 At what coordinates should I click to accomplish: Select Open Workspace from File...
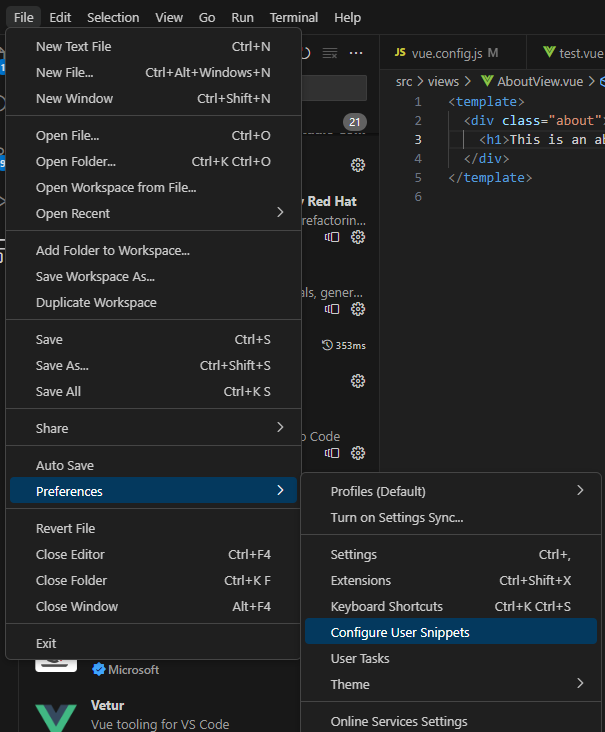click(x=153, y=187)
